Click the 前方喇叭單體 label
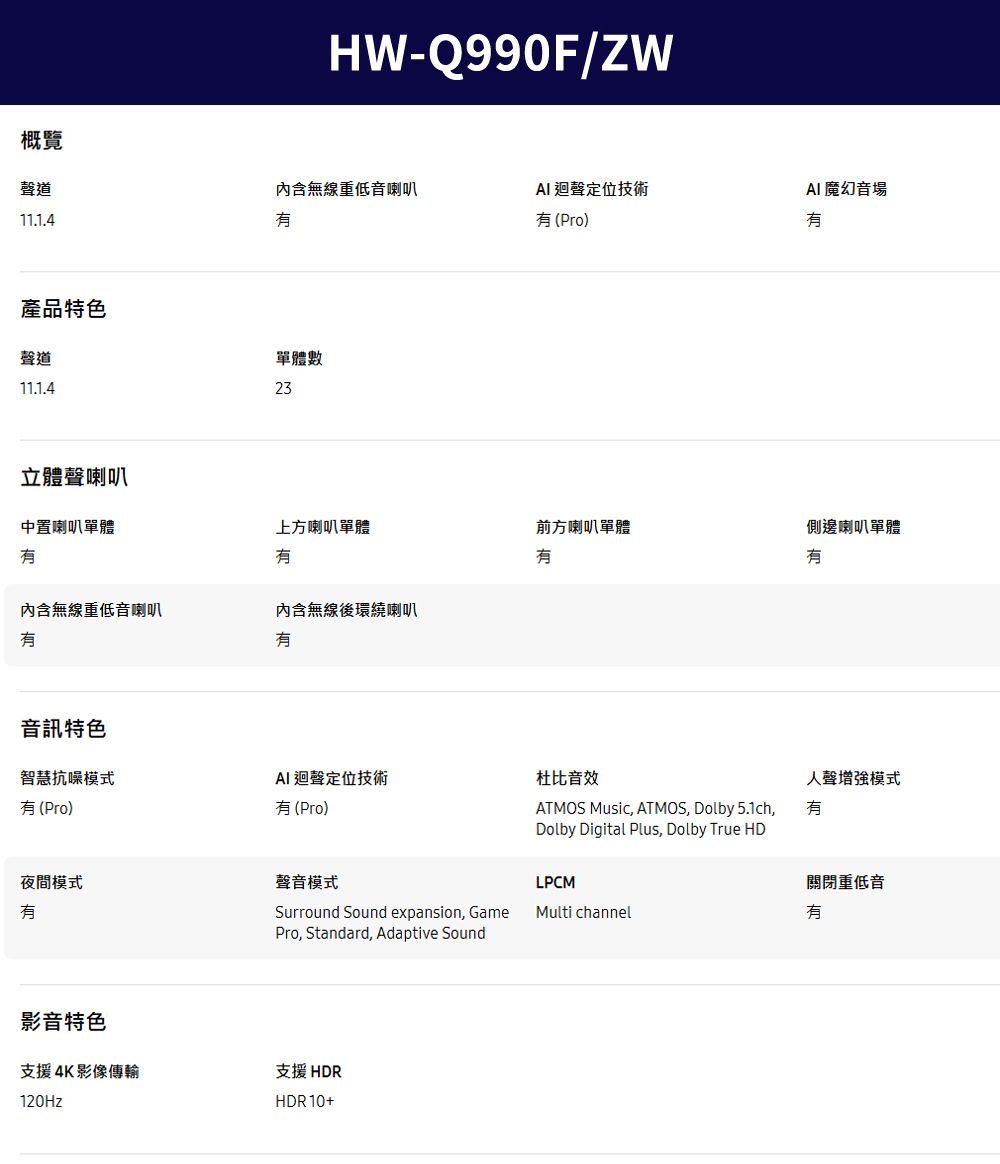This screenshot has height=1164, width=1000. click(x=583, y=527)
